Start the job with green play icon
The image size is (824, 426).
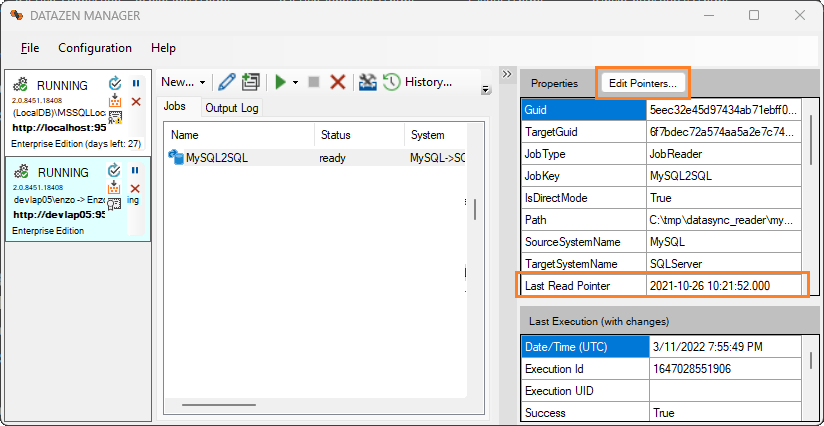(281, 82)
